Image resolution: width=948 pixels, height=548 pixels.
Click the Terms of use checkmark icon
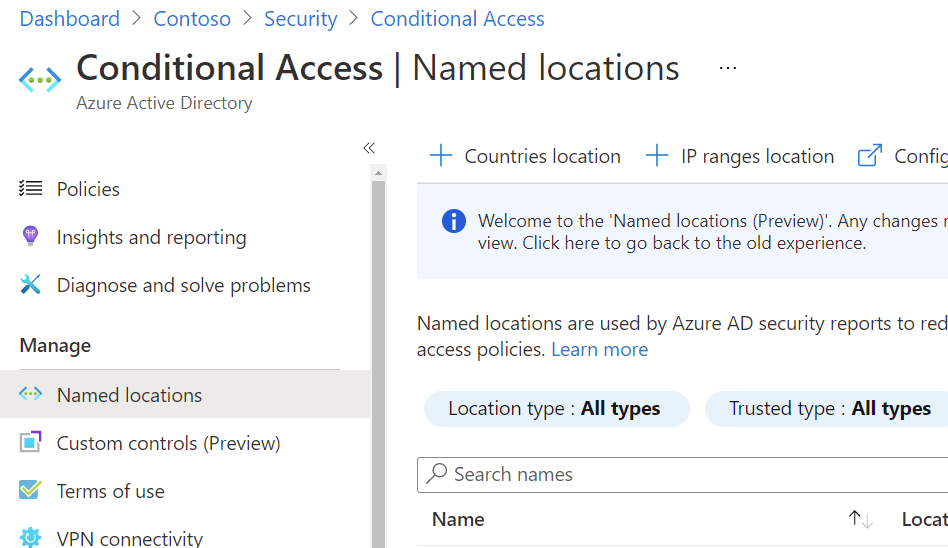(x=30, y=490)
